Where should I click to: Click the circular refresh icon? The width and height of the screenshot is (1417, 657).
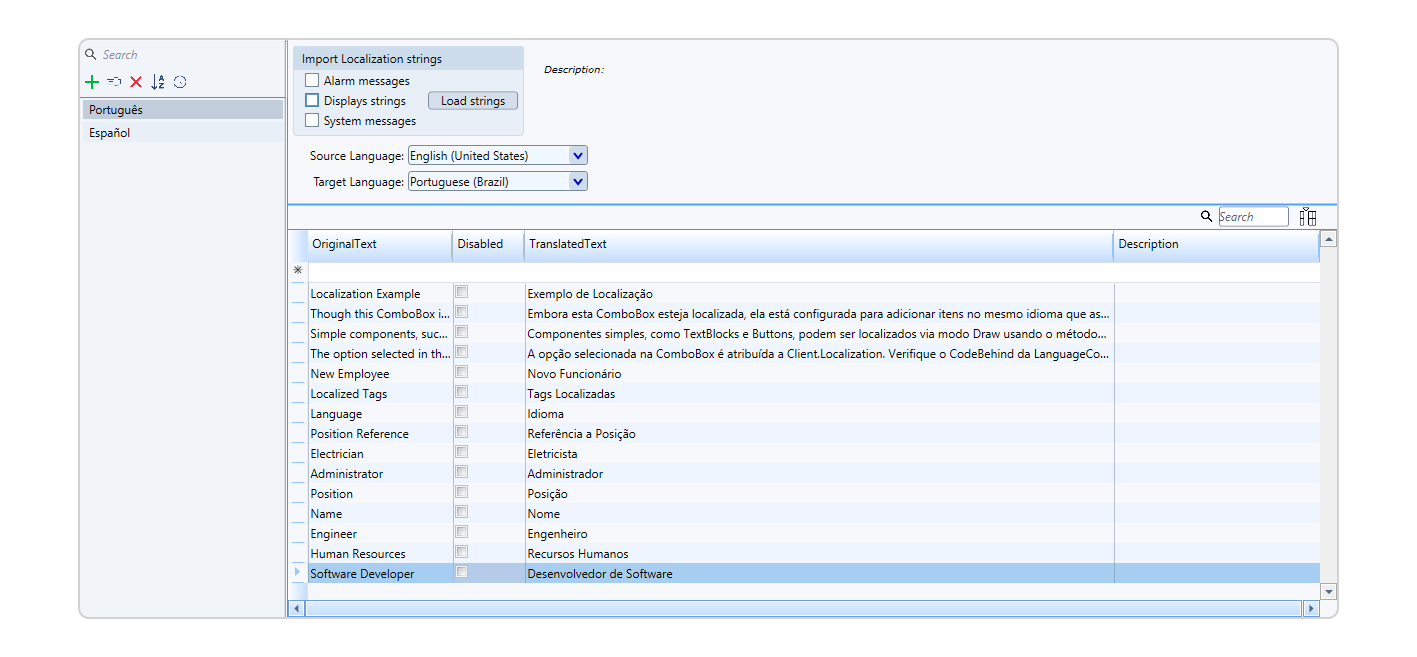coord(180,82)
